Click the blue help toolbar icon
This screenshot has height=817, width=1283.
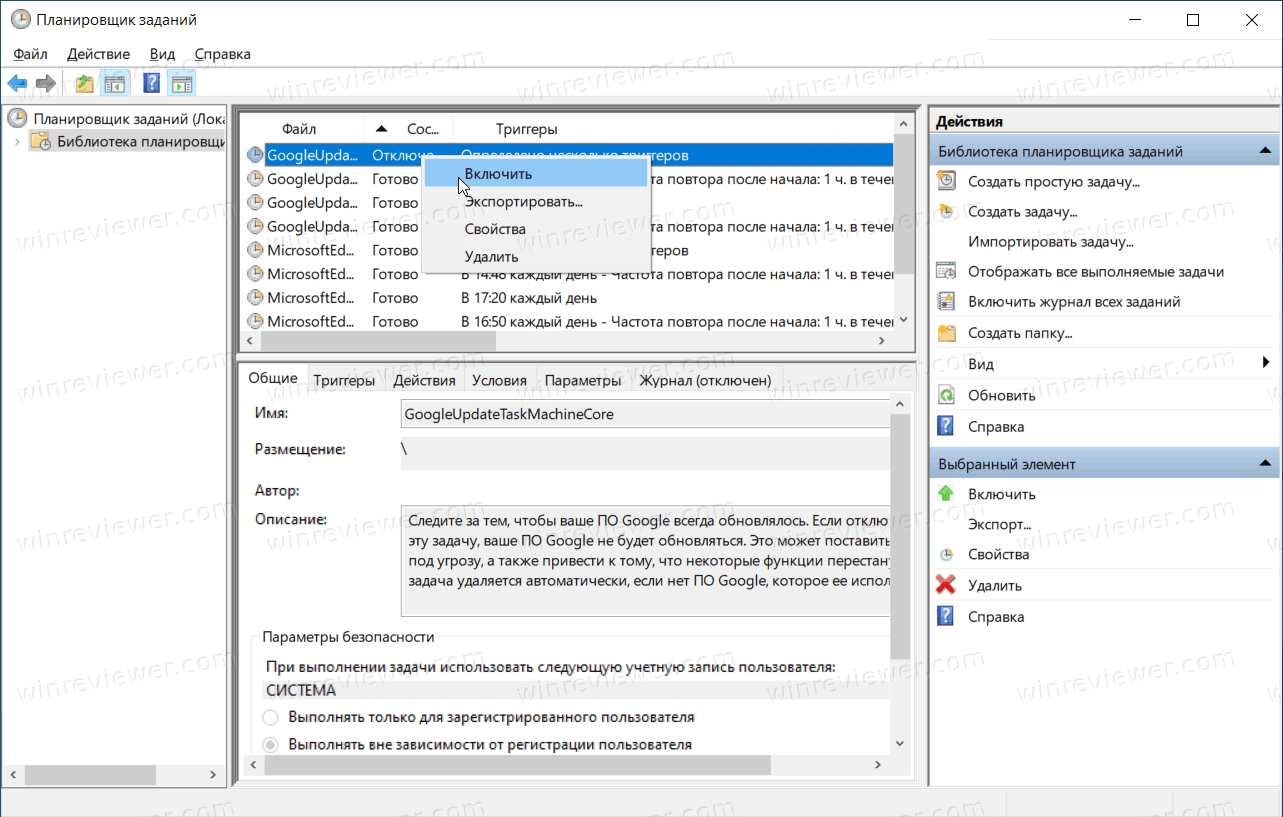pyautogui.click(x=152, y=83)
